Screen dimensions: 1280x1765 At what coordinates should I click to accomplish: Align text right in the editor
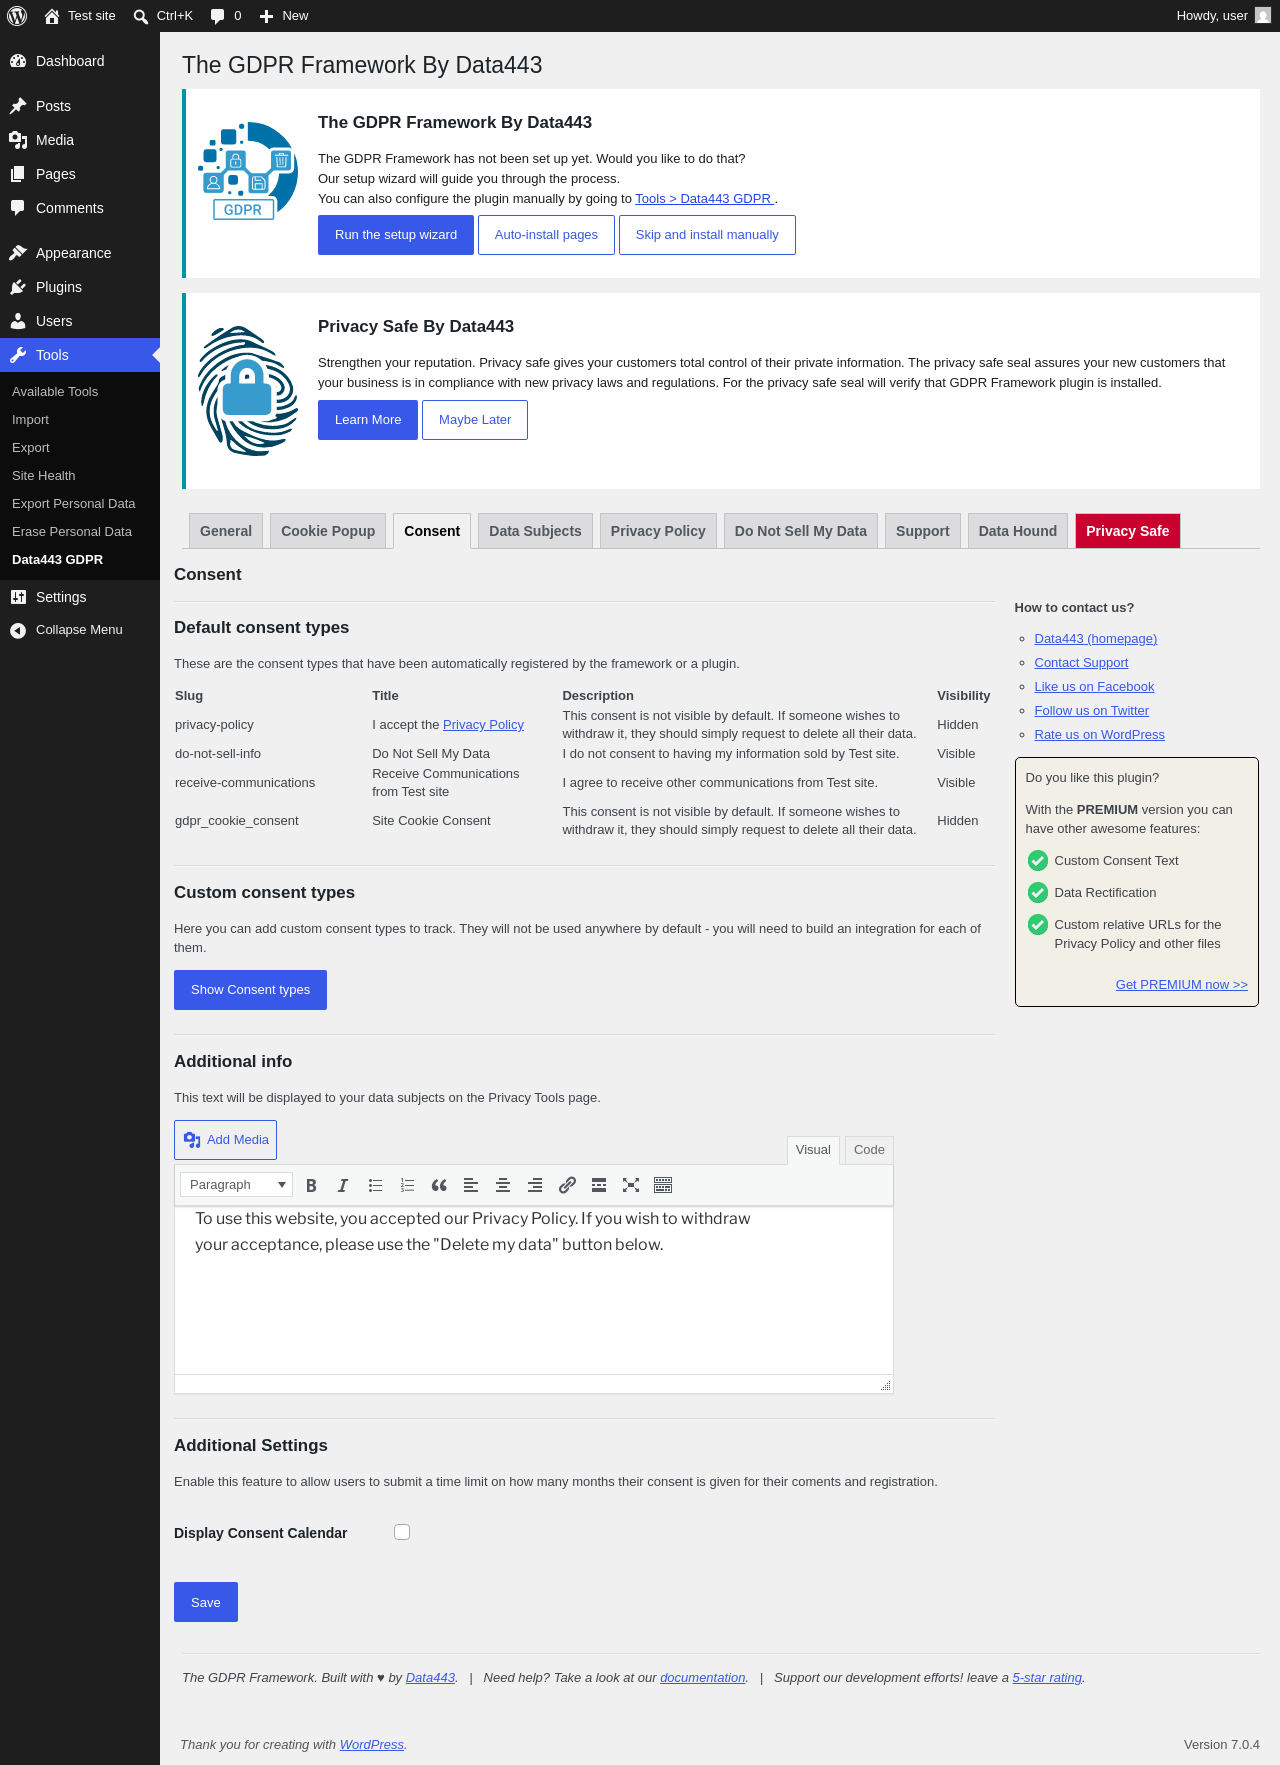click(x=535, y=1185)
